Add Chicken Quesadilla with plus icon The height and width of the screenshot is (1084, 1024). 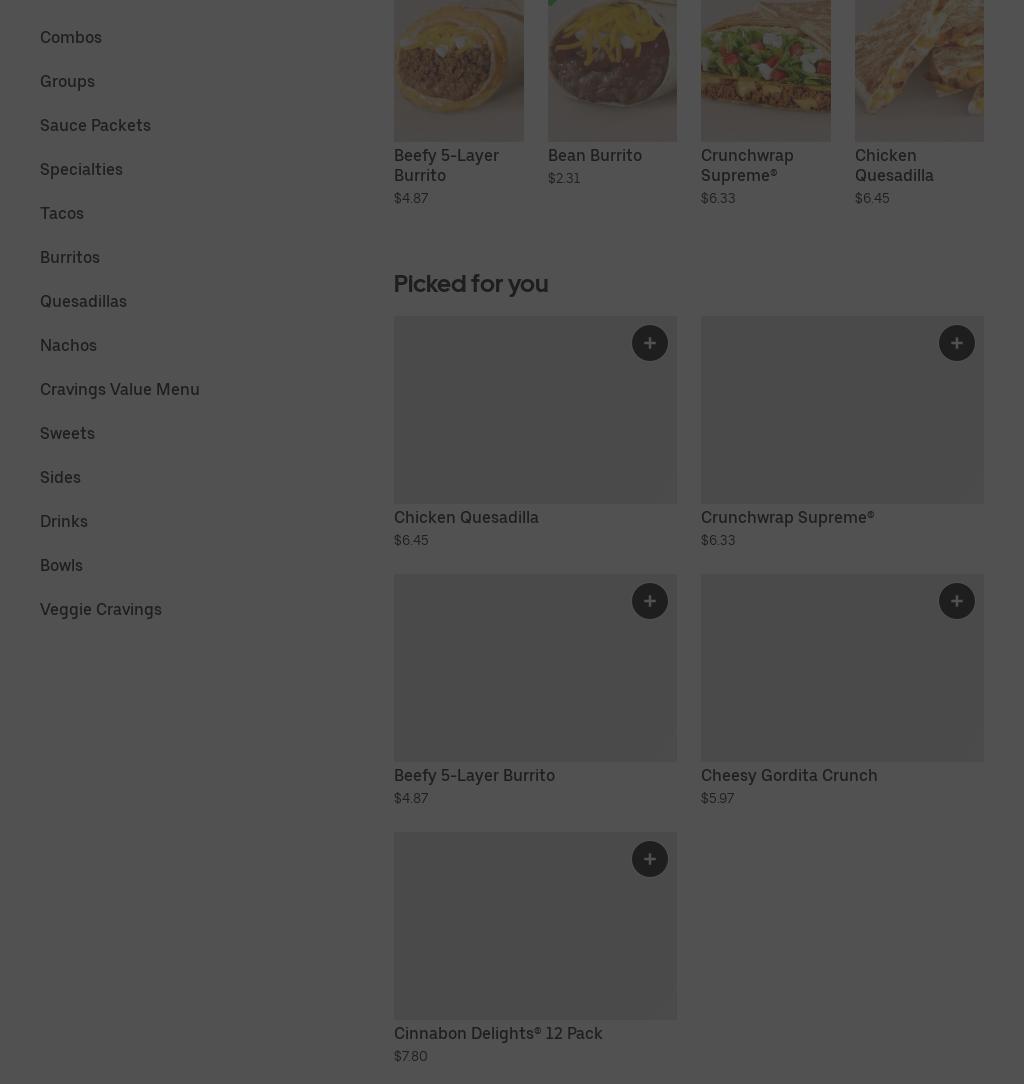[649, 343]
